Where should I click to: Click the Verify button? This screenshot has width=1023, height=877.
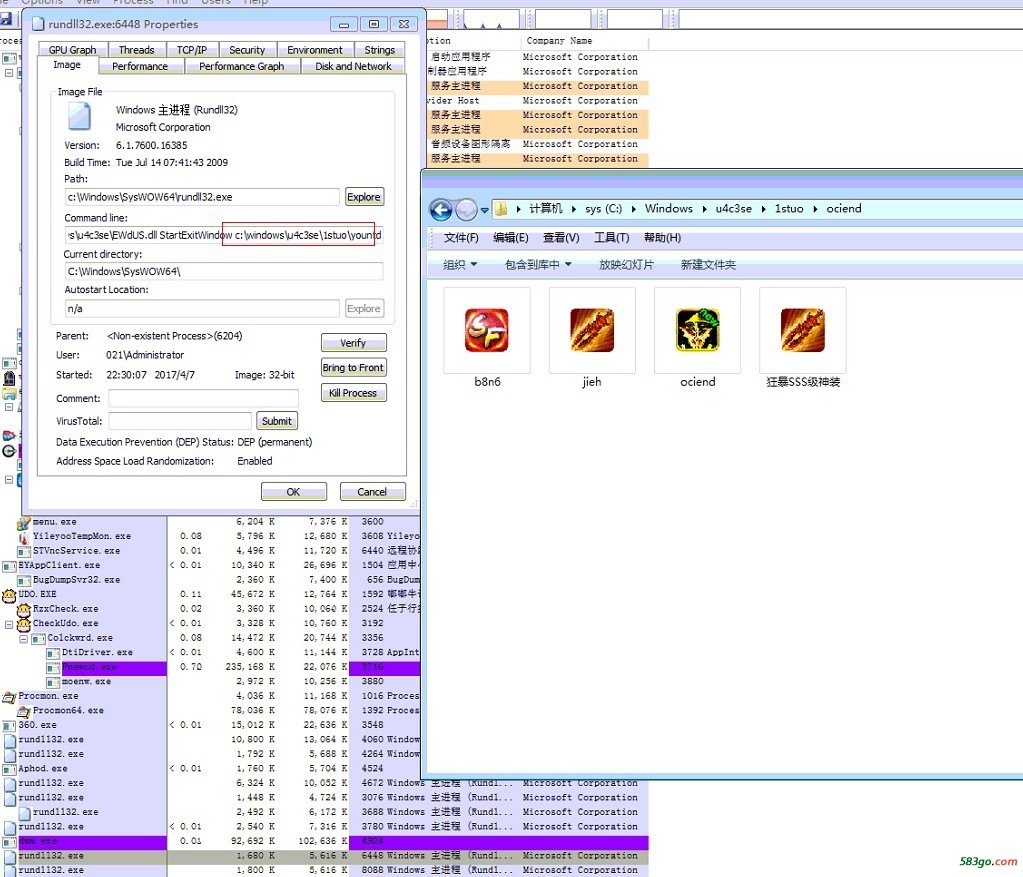pyautogui.click(x=353, y=343)
